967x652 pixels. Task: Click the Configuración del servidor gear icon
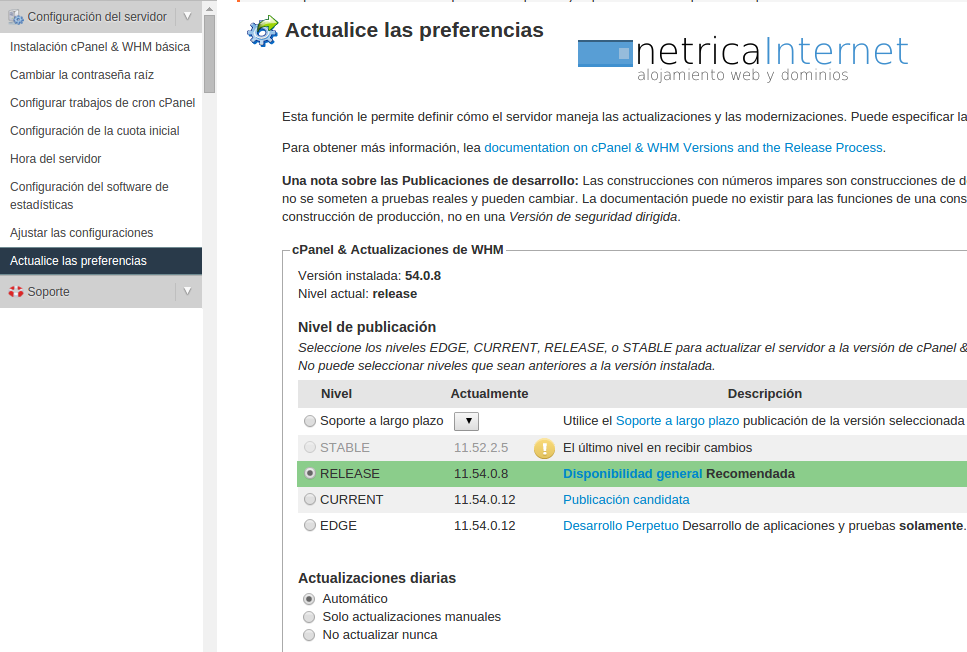point(16,17)
